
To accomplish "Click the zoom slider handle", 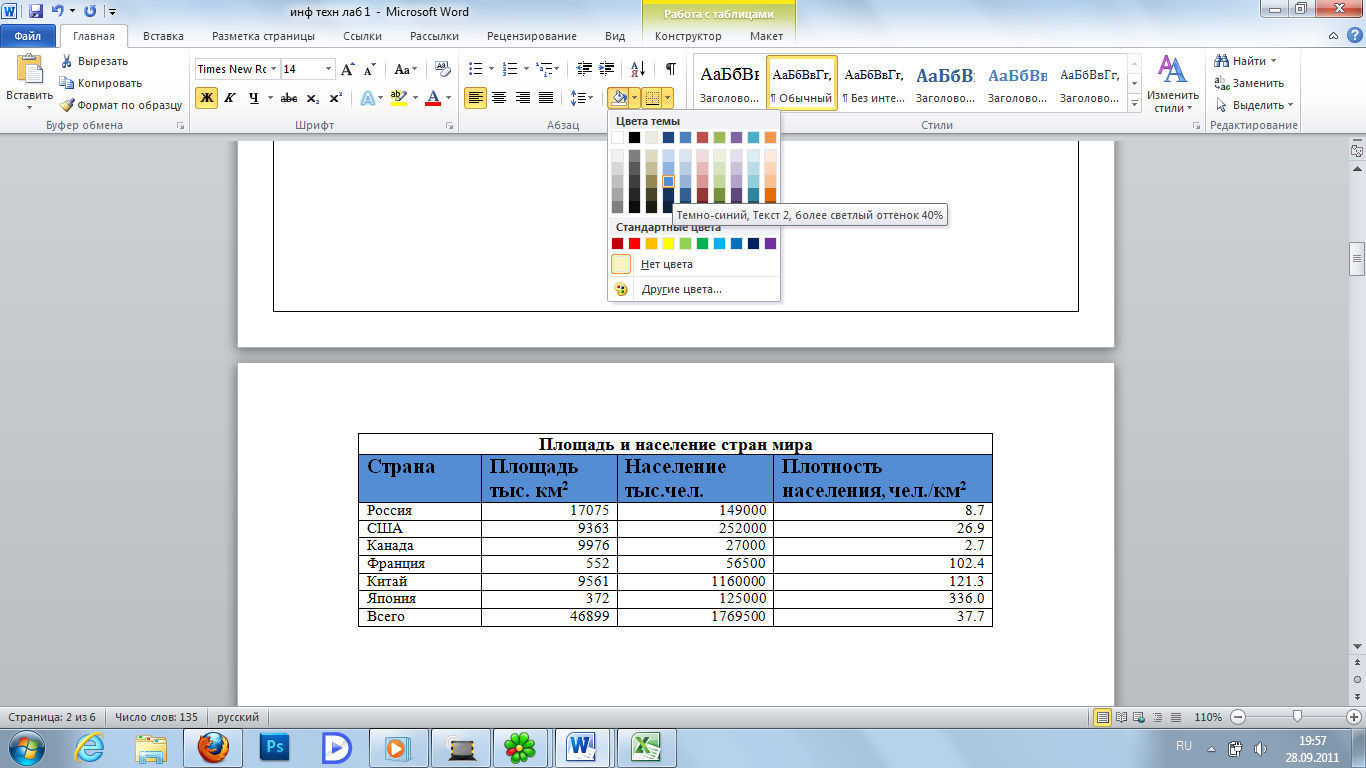I will (x=1297, y=717).
